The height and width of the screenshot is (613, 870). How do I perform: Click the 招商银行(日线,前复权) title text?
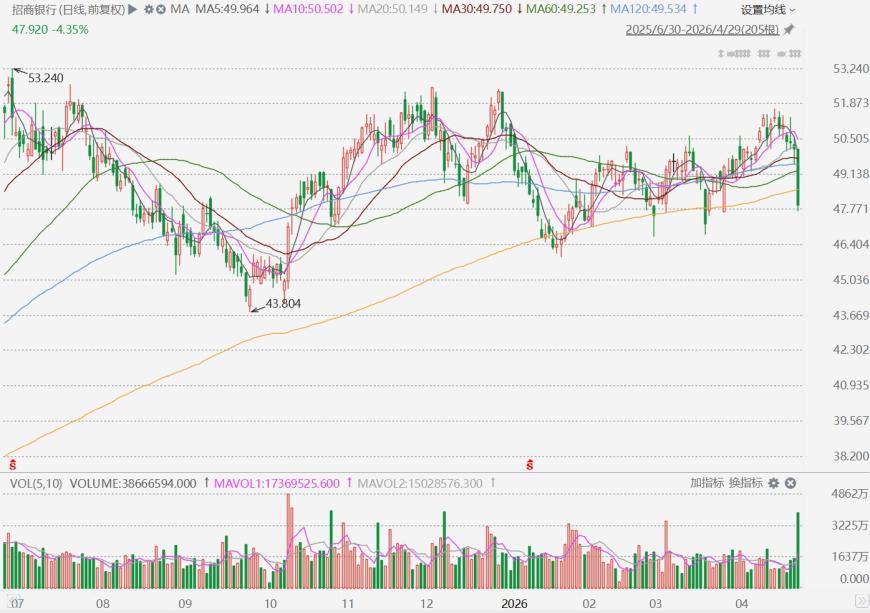(69, 9)
